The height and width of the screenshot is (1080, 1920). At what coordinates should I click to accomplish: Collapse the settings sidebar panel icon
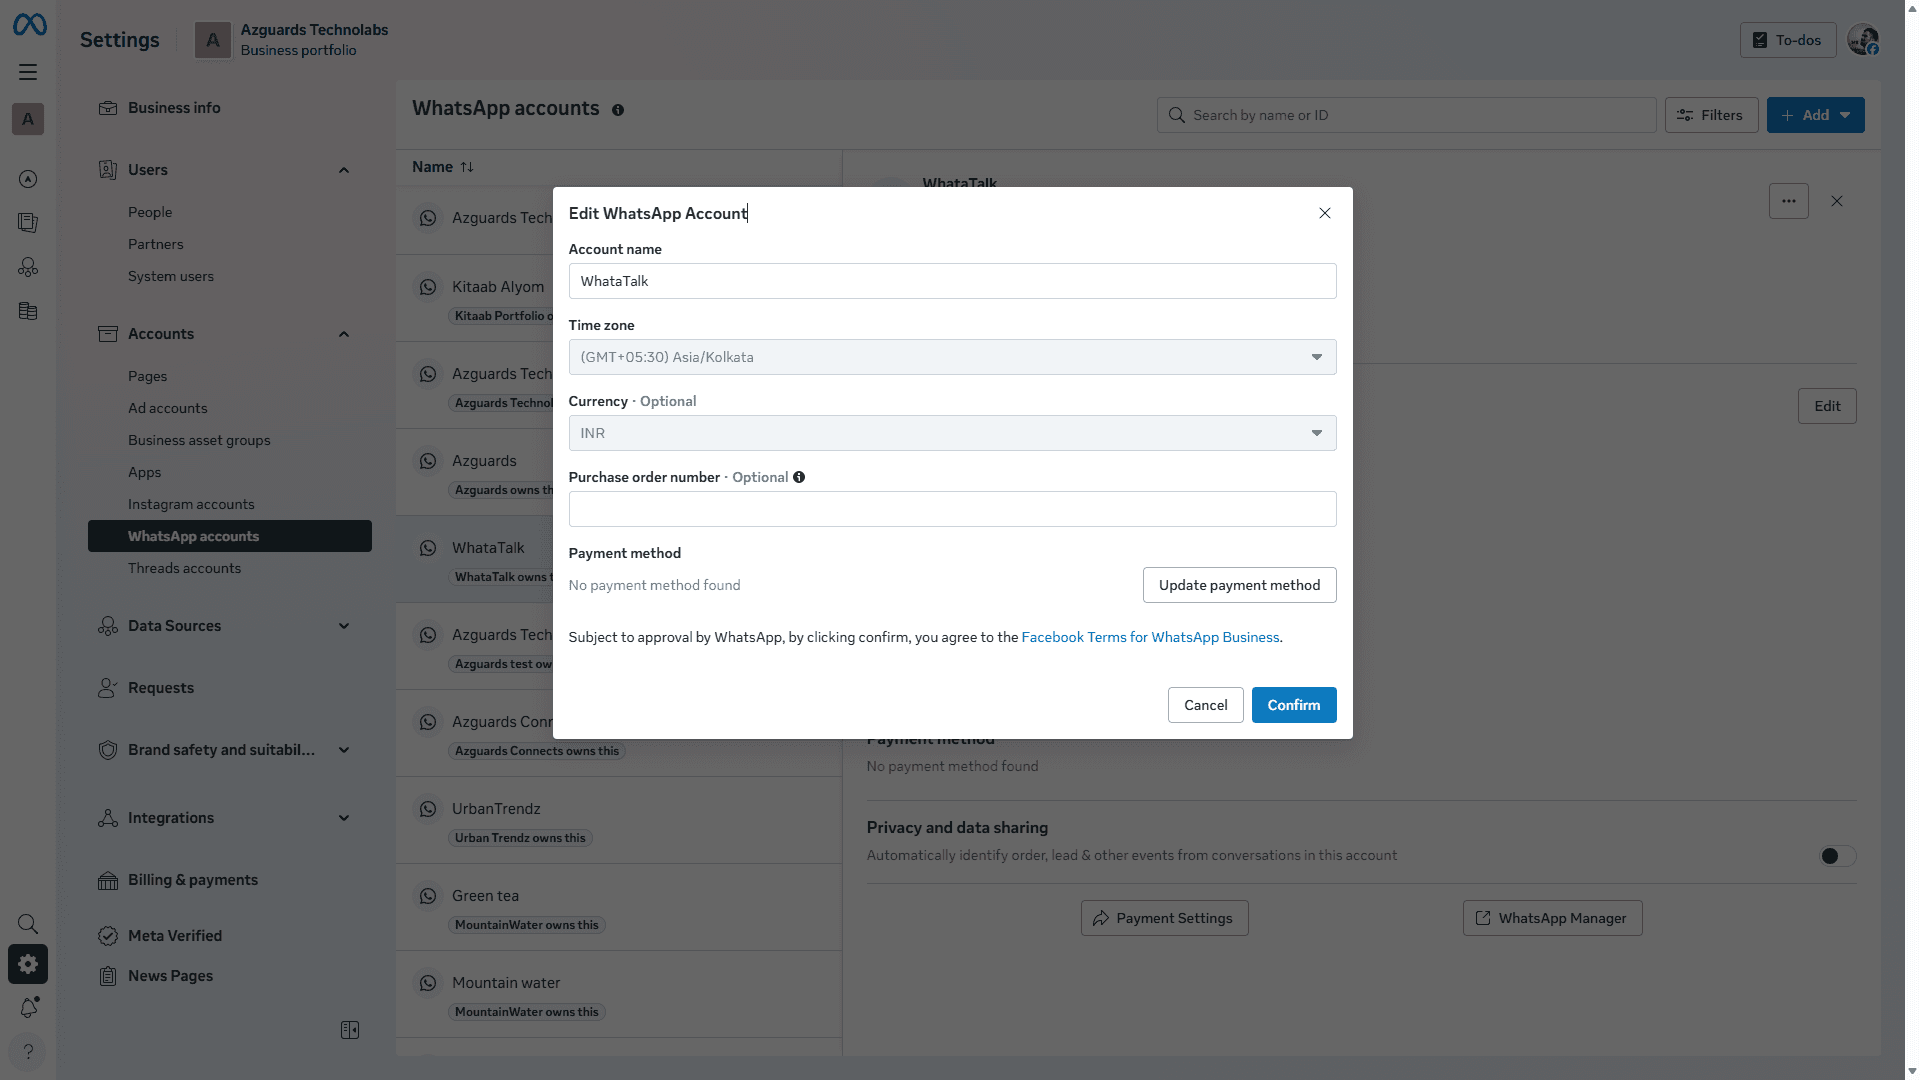pyautogui.click(x=350, y=1030)
